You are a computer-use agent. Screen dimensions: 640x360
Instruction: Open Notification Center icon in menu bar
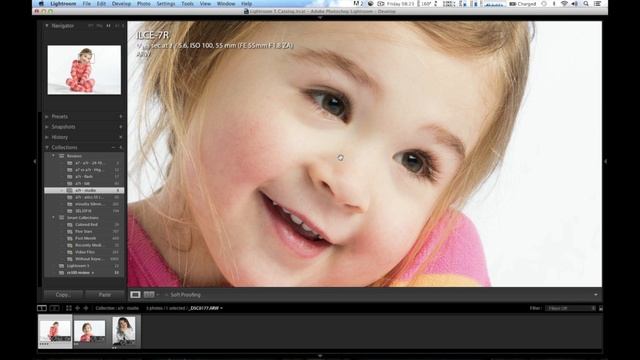coord(597,4)
